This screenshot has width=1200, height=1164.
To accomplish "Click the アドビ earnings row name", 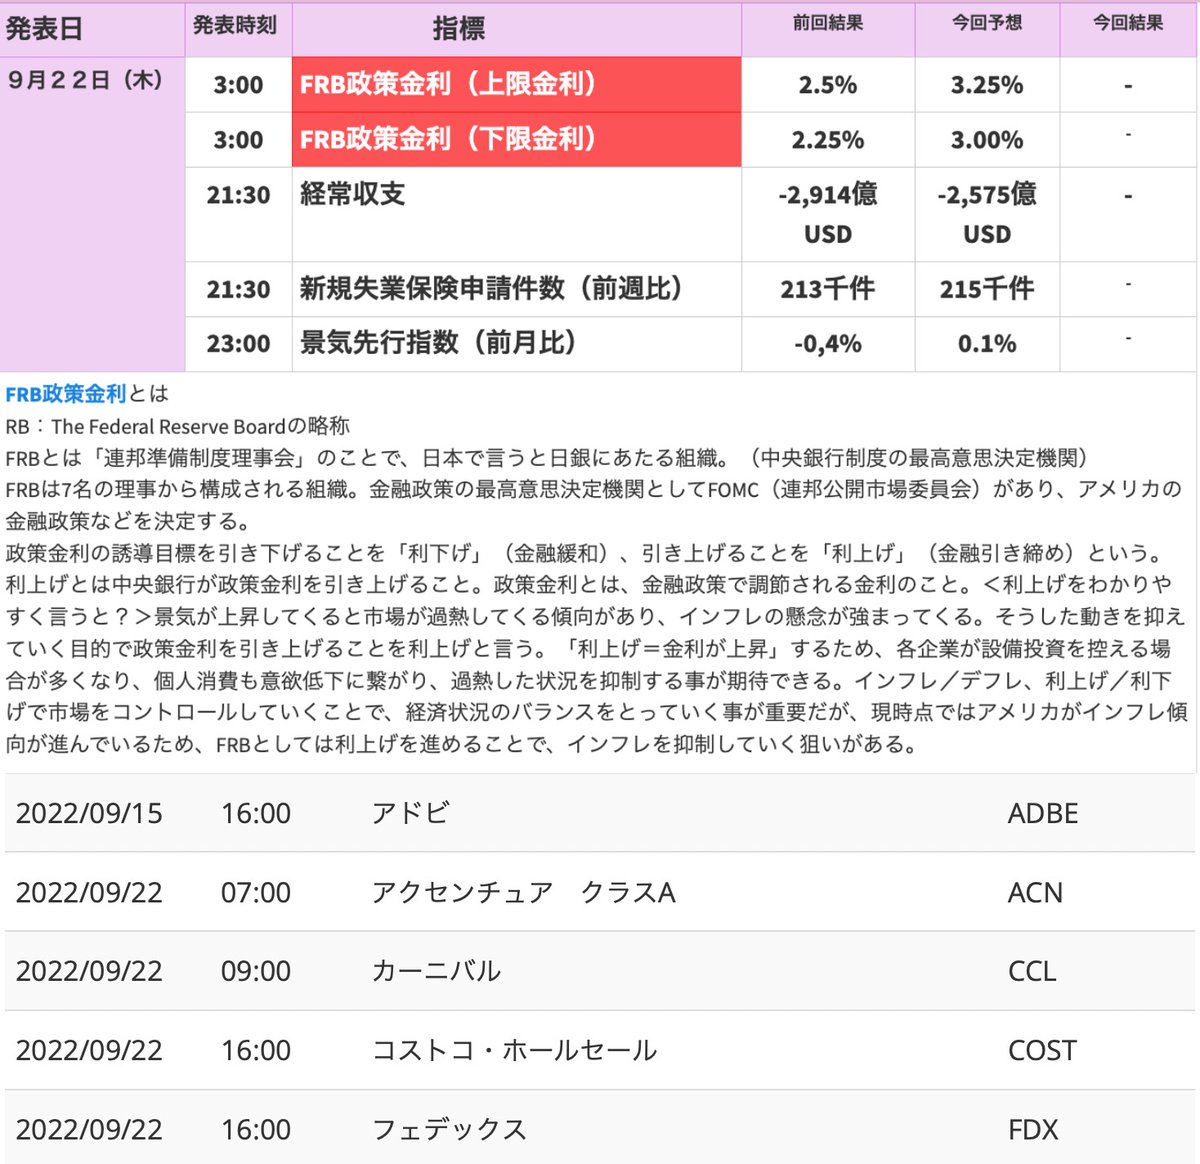I will 410,813.
